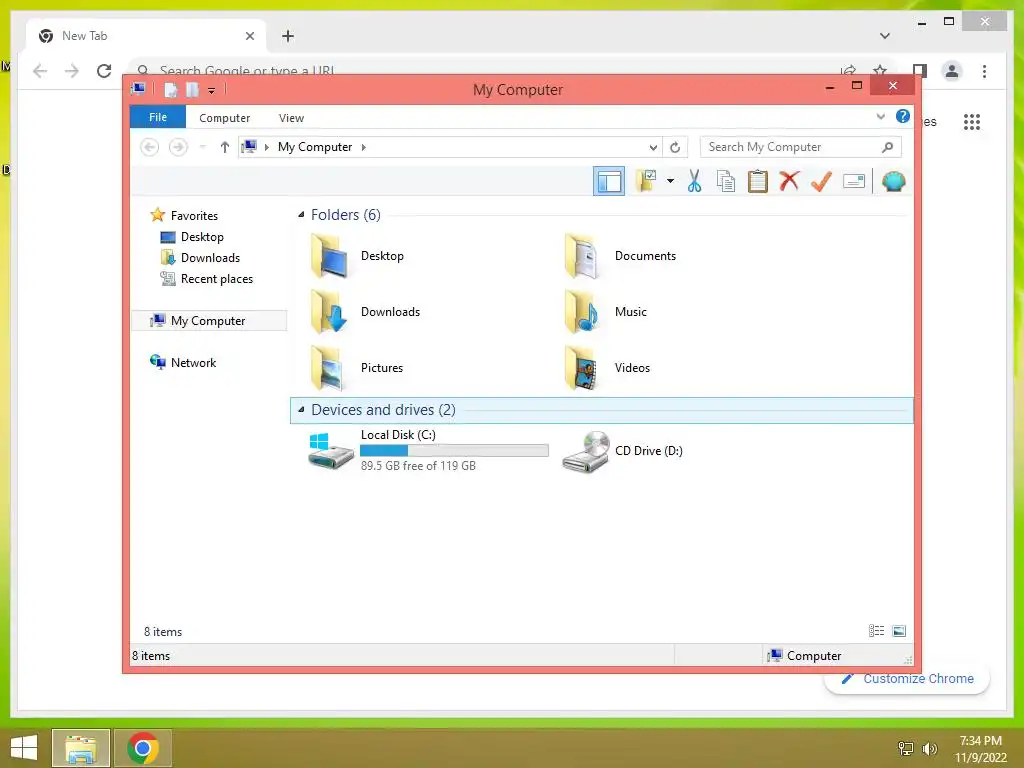Screen dimensions: 1024x768
Task: Collapse the Folders (6) group
Action: [301, 214]
